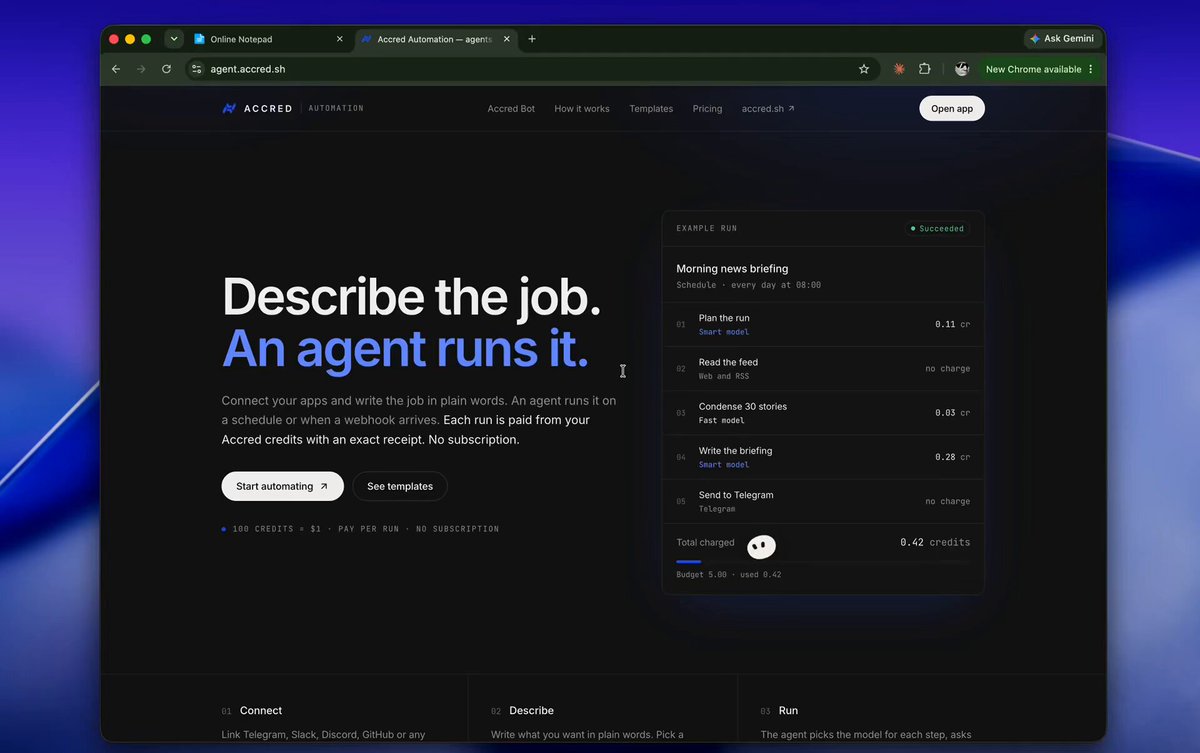Select the Send to Telegram step

(823, 501)
